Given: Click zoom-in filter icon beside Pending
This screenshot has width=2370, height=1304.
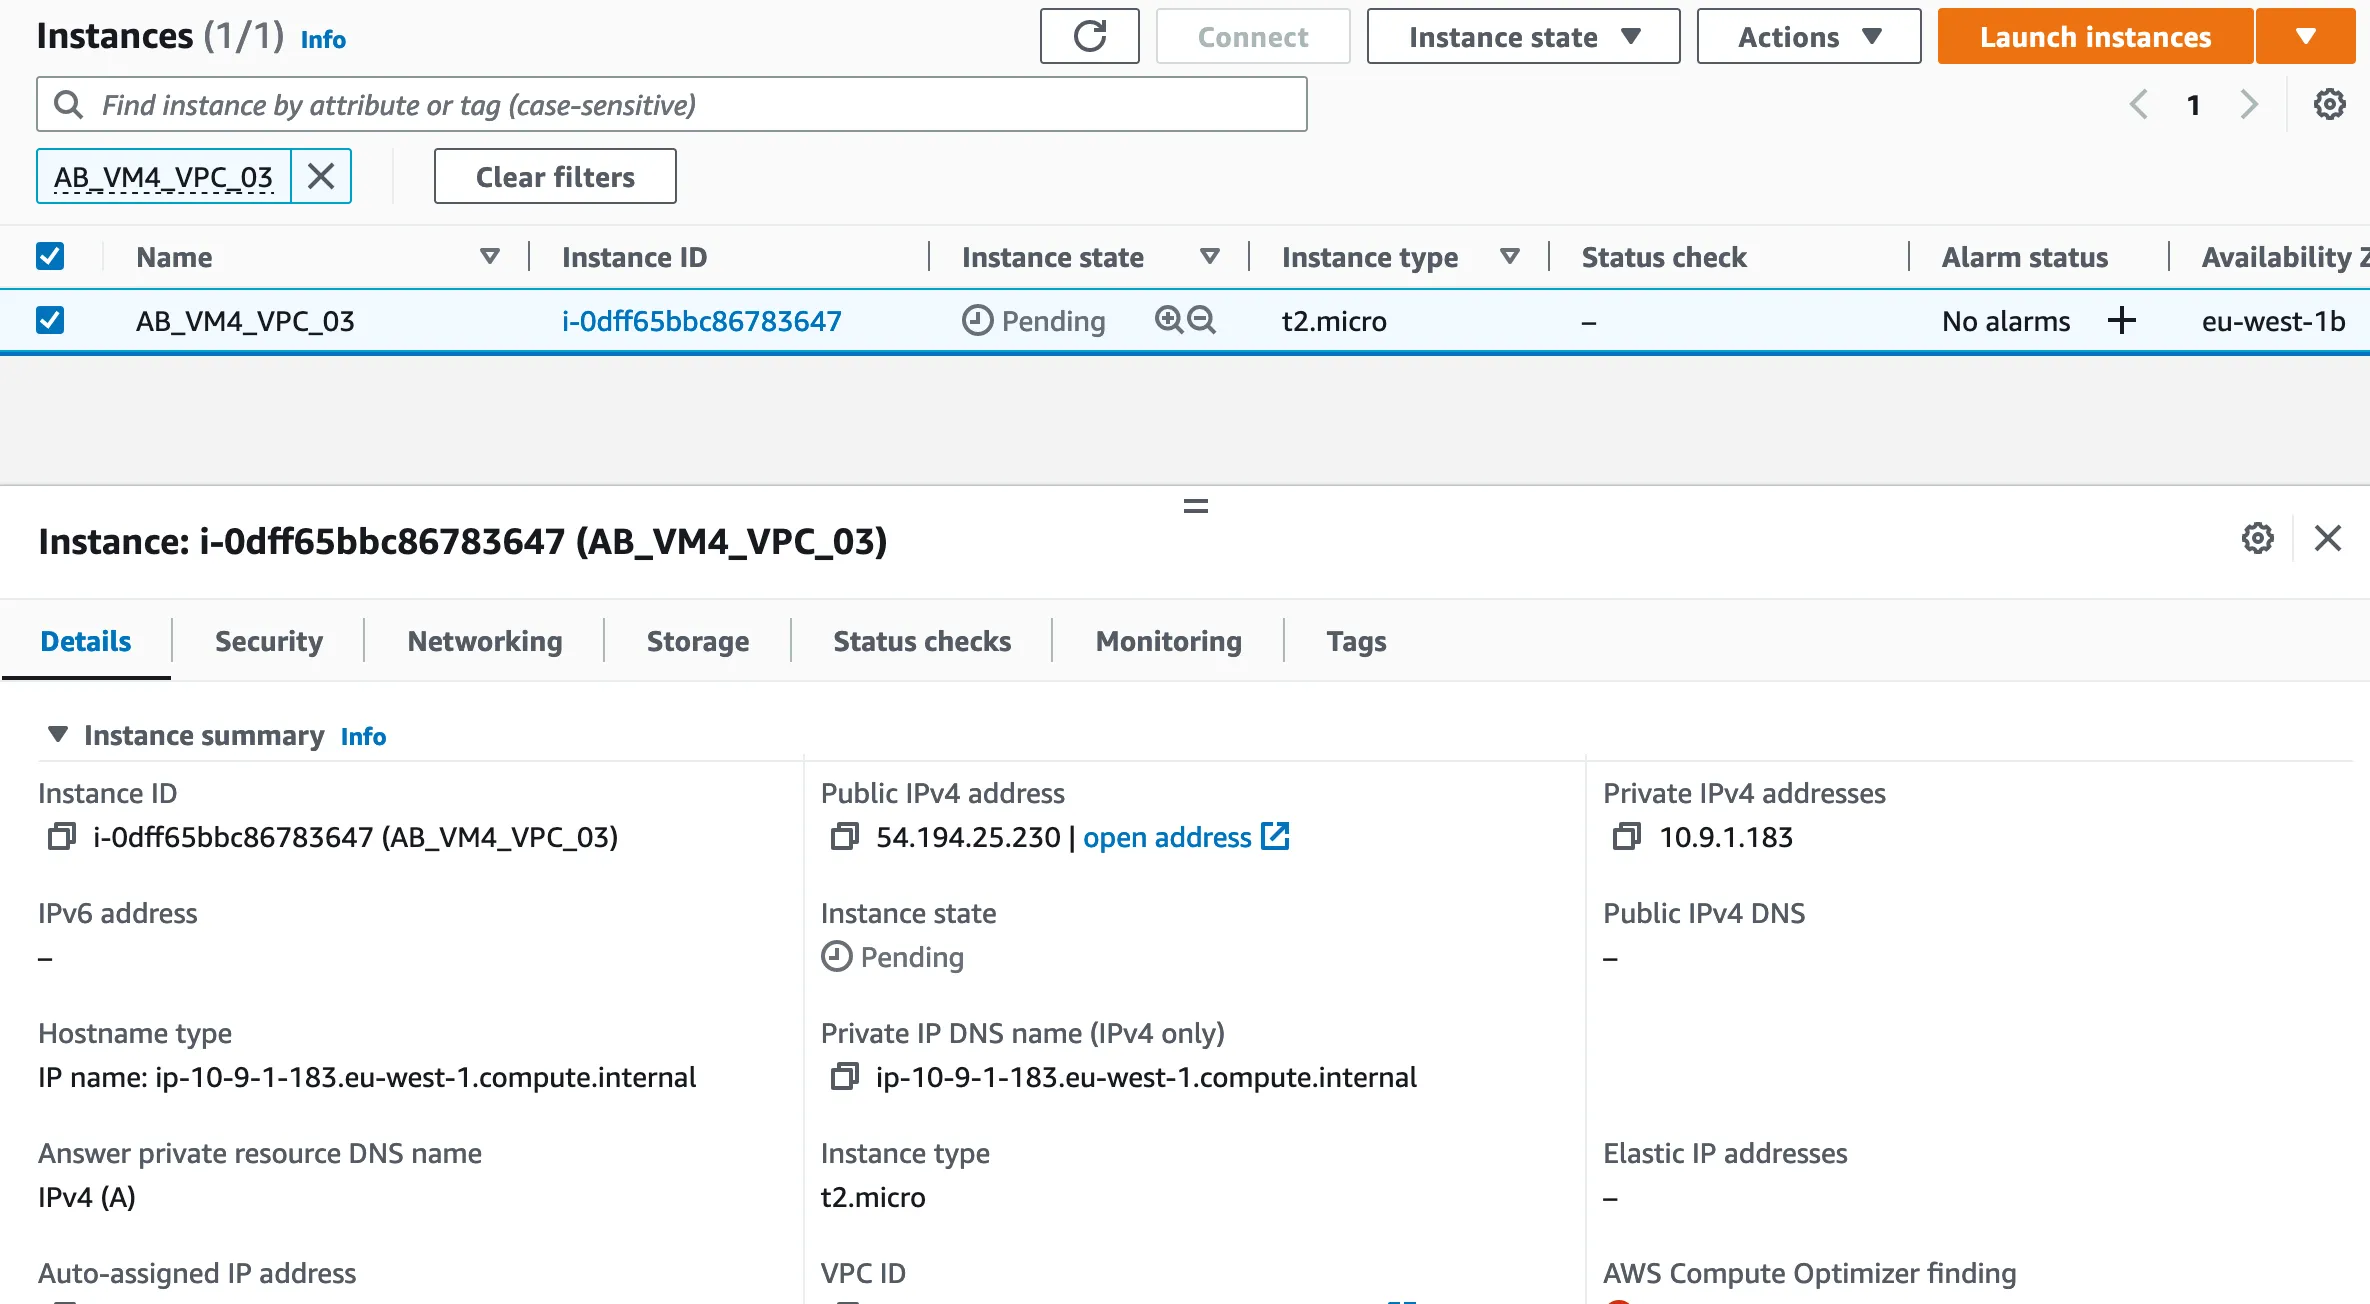Looking at the screenshot, I should click(1168, 320).
